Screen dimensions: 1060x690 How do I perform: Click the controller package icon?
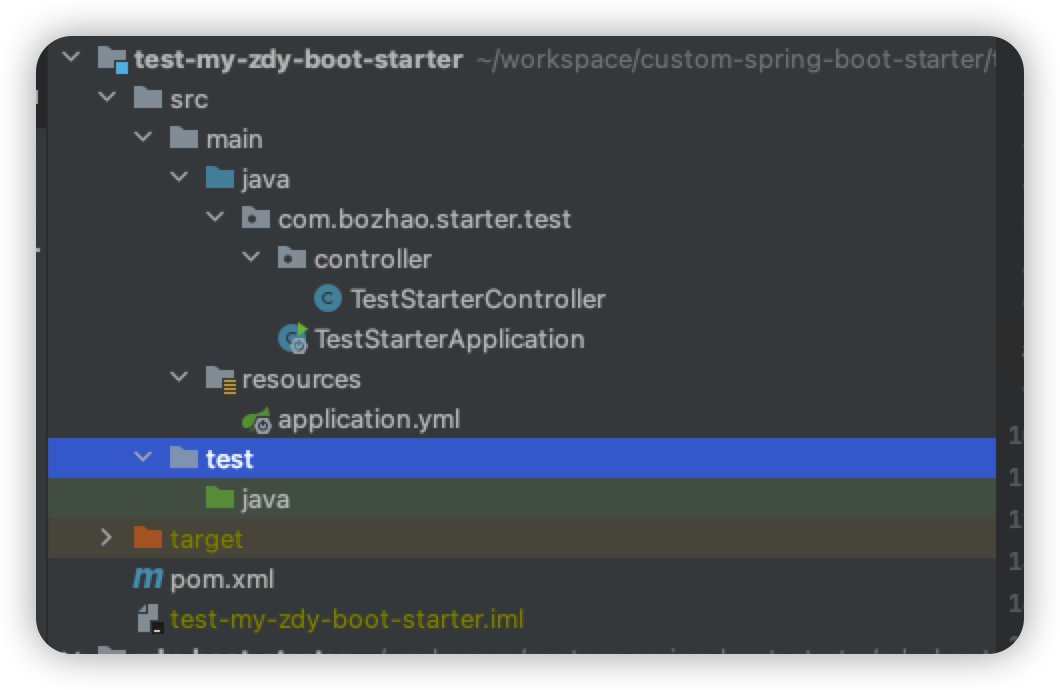[292, 259]
